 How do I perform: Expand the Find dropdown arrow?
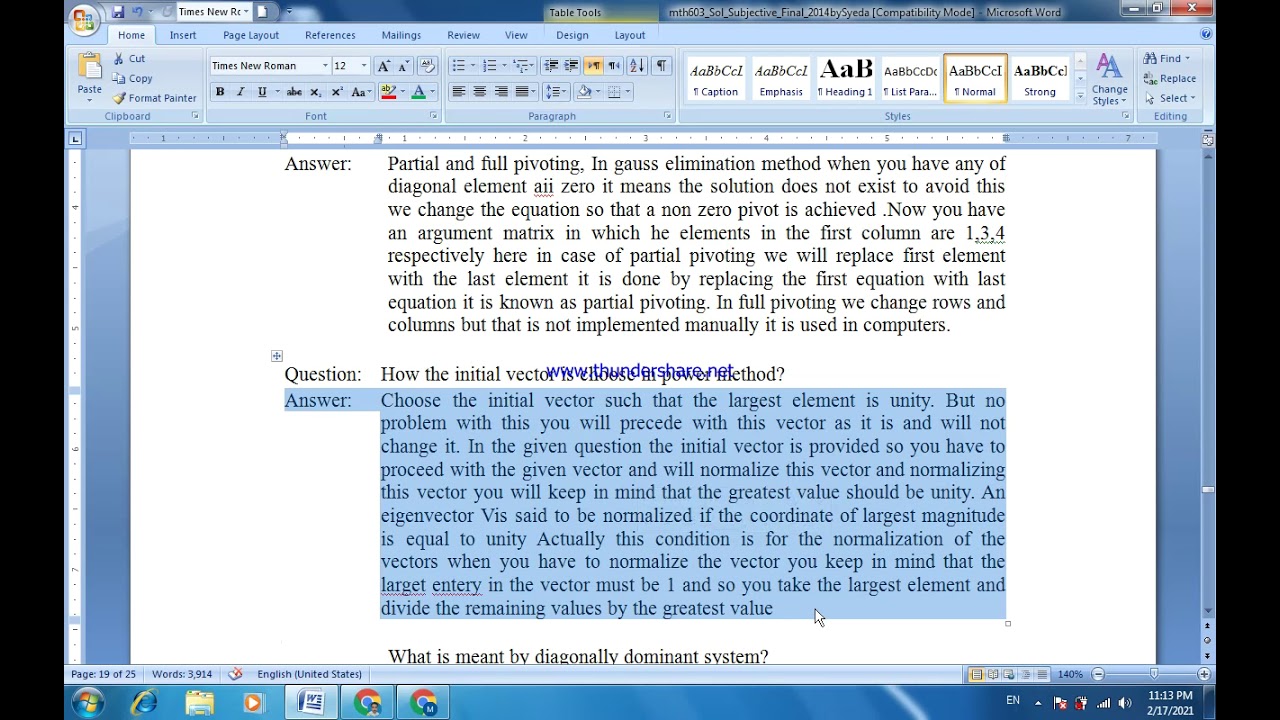pyautogui.click(x=1188, y=59)
